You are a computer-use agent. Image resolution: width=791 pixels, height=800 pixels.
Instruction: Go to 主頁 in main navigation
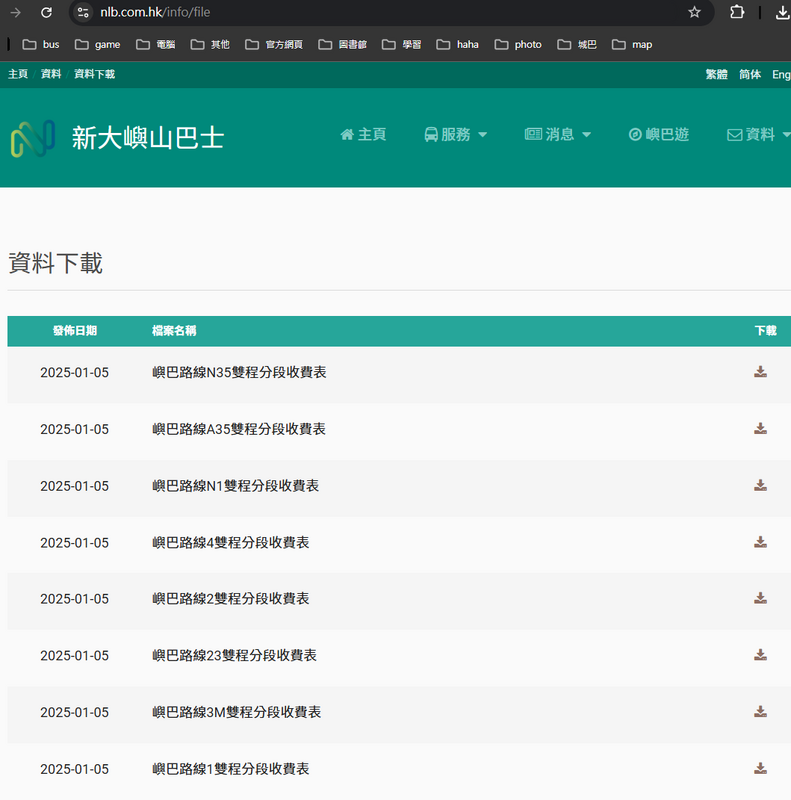(x=363, y=135)
